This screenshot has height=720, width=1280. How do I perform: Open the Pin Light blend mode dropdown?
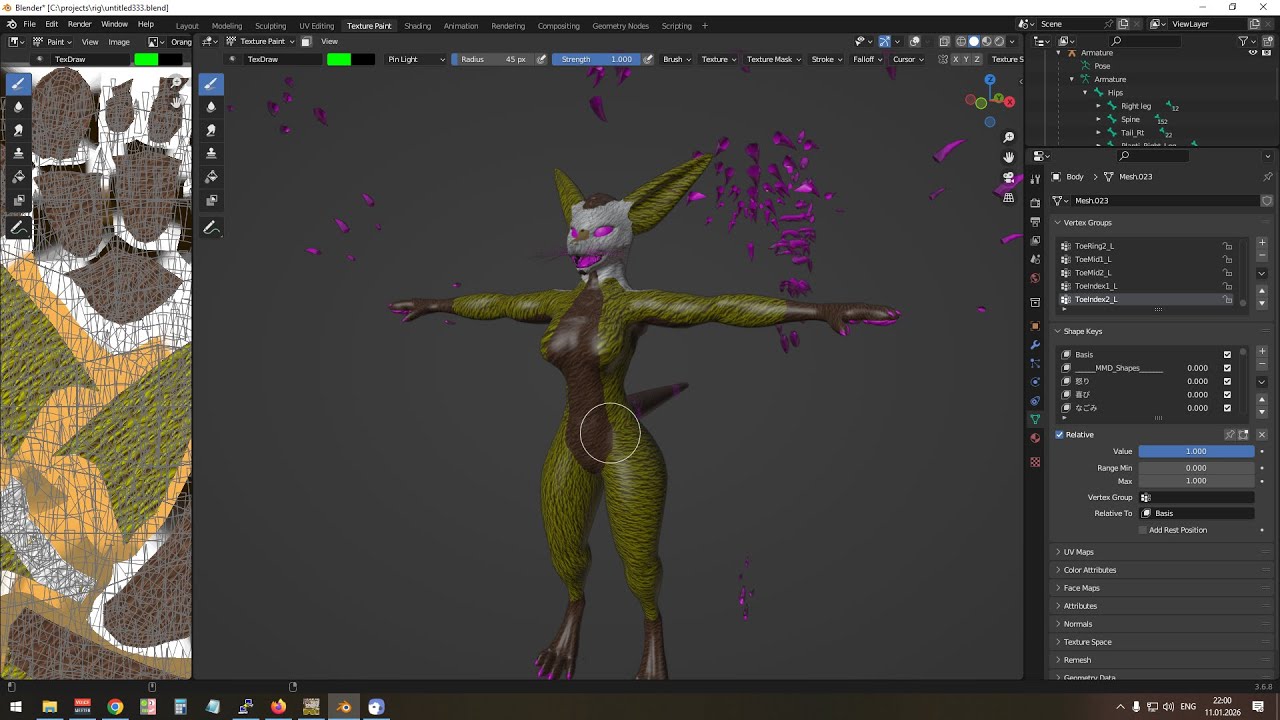[x=416, y=59]
